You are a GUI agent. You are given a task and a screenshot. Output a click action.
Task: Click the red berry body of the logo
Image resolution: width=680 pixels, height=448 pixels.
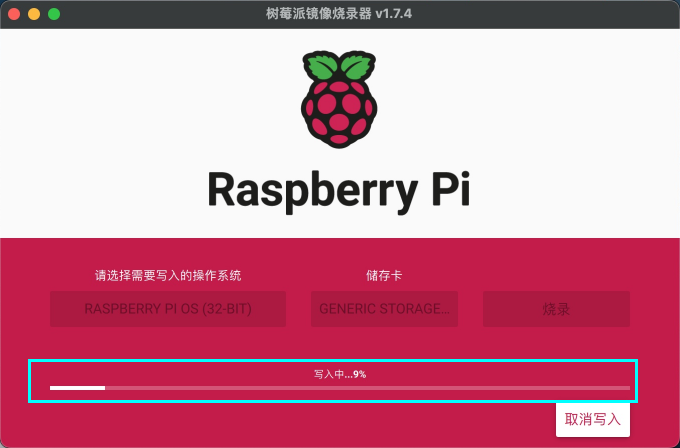click(340, 112)
